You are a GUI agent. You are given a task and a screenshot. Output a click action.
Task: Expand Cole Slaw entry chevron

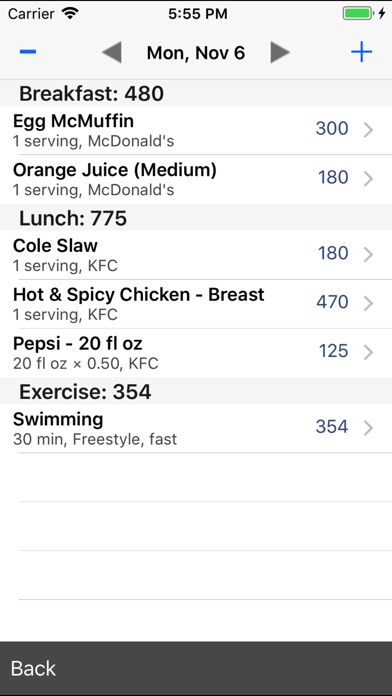point(368,254)
